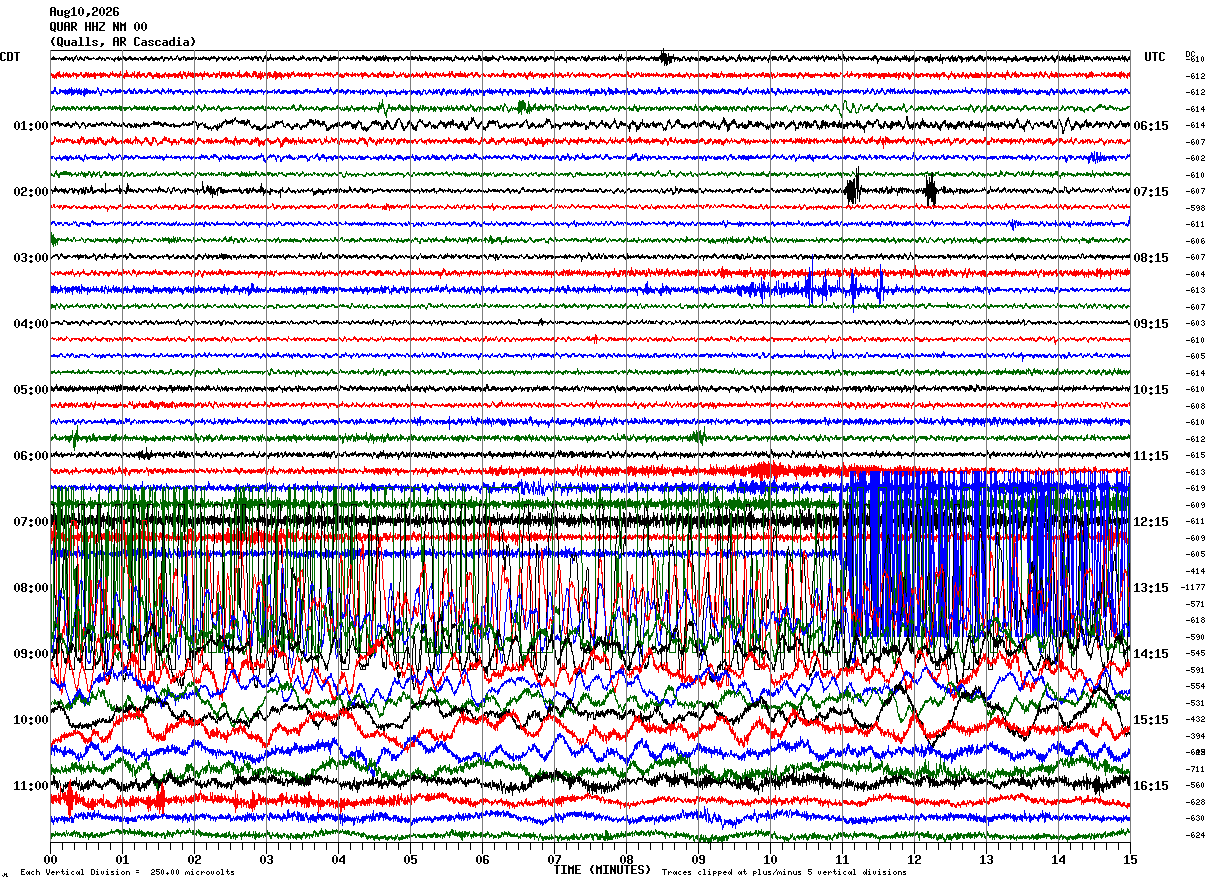Select the UTC timezone label
The width and height of the screenshot is (1210, 886).
point(1155,57)
